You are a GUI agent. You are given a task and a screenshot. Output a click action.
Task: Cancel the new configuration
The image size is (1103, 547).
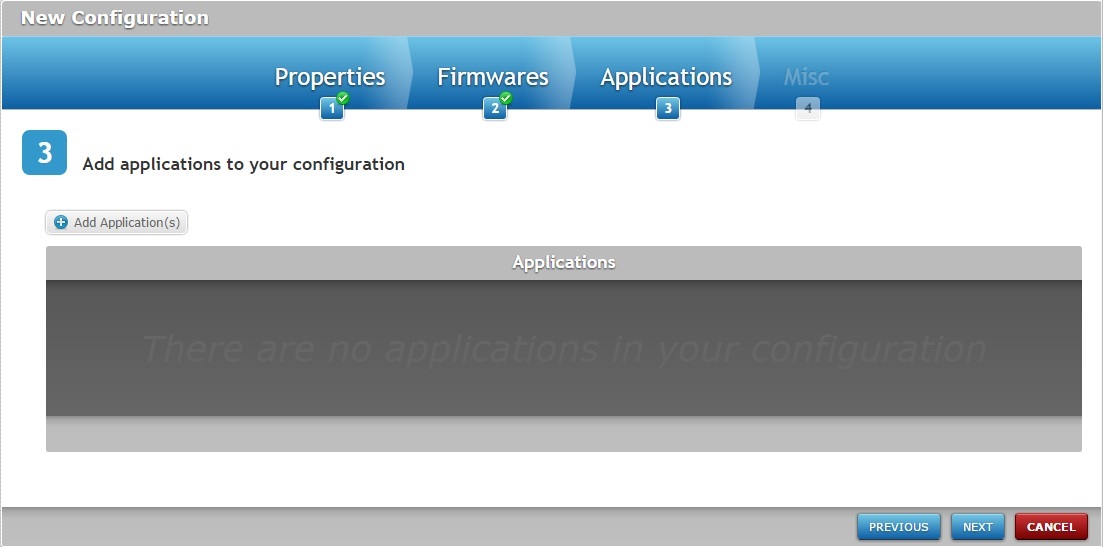pos(1051,527)
